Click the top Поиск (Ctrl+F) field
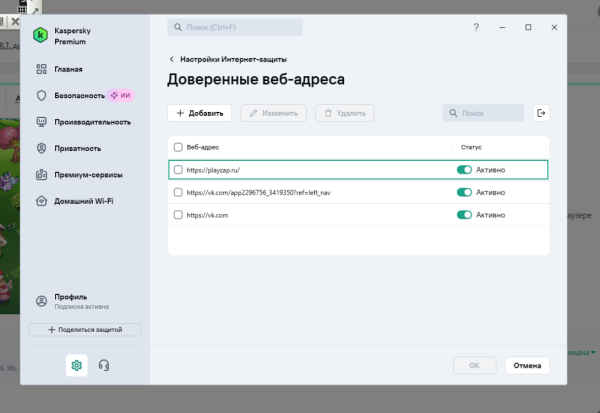Screen dimensions: 600x413 pos(235,27)
